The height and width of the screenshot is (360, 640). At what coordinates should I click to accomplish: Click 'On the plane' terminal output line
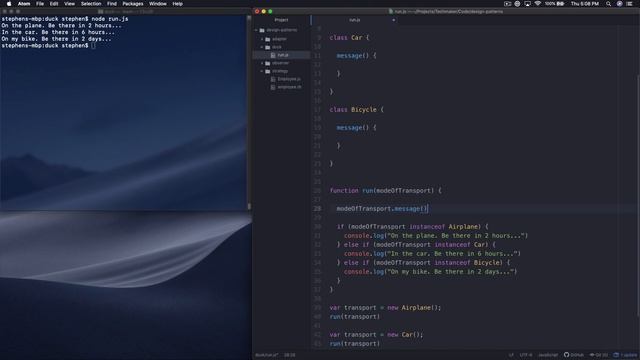pos(61,26)
